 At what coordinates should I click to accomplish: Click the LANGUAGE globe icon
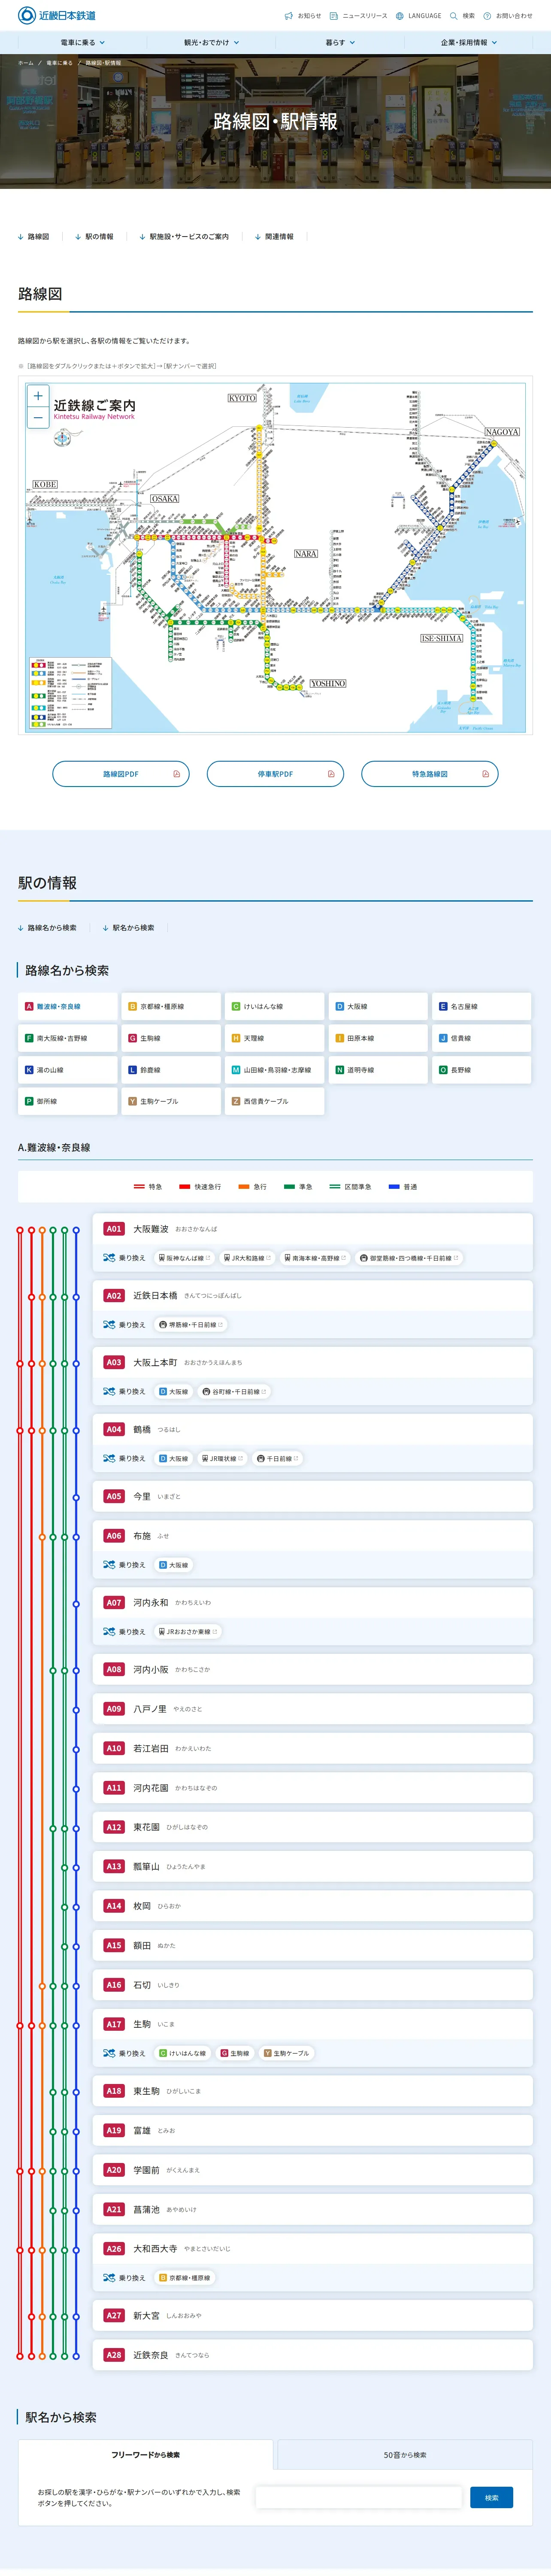(400, 16)
